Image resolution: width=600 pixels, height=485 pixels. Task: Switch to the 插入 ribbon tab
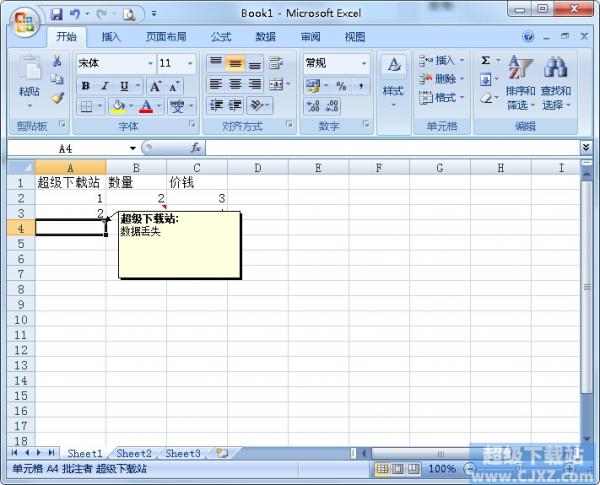[111, 37]
